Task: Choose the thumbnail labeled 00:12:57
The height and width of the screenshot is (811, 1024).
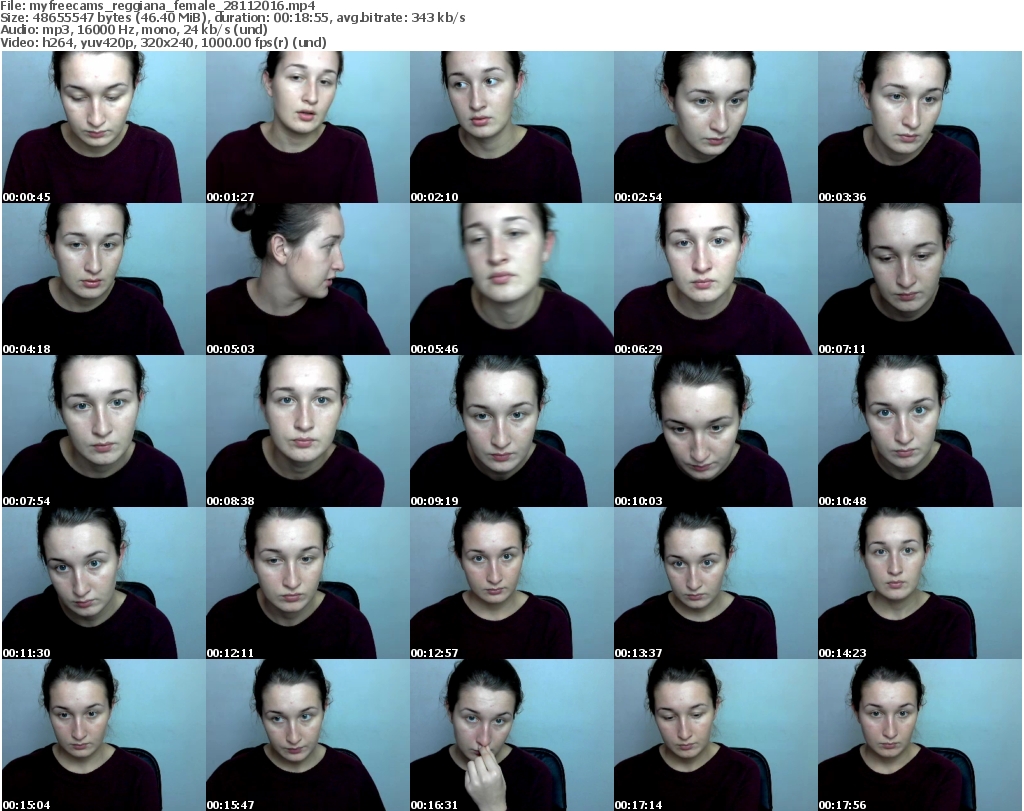Action: point(511,583)
